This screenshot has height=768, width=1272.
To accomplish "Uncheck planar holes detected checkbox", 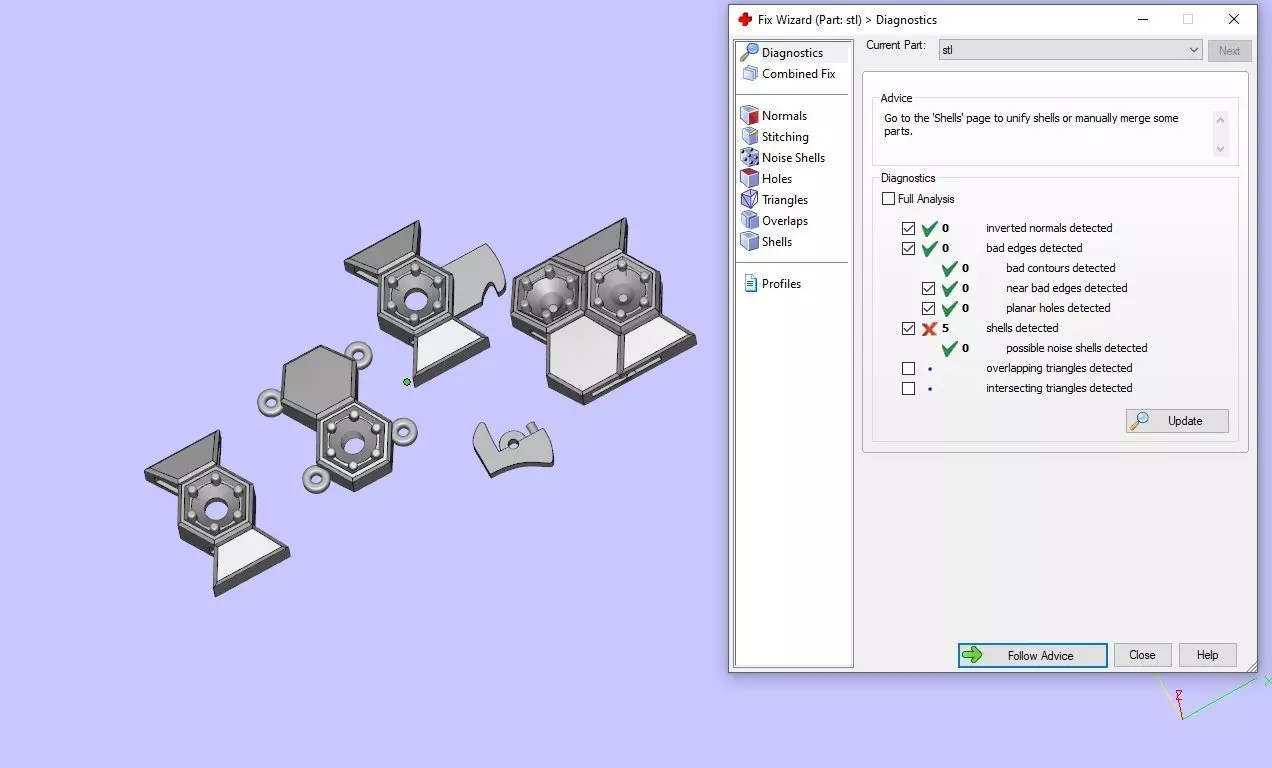I will coord(928,308).
